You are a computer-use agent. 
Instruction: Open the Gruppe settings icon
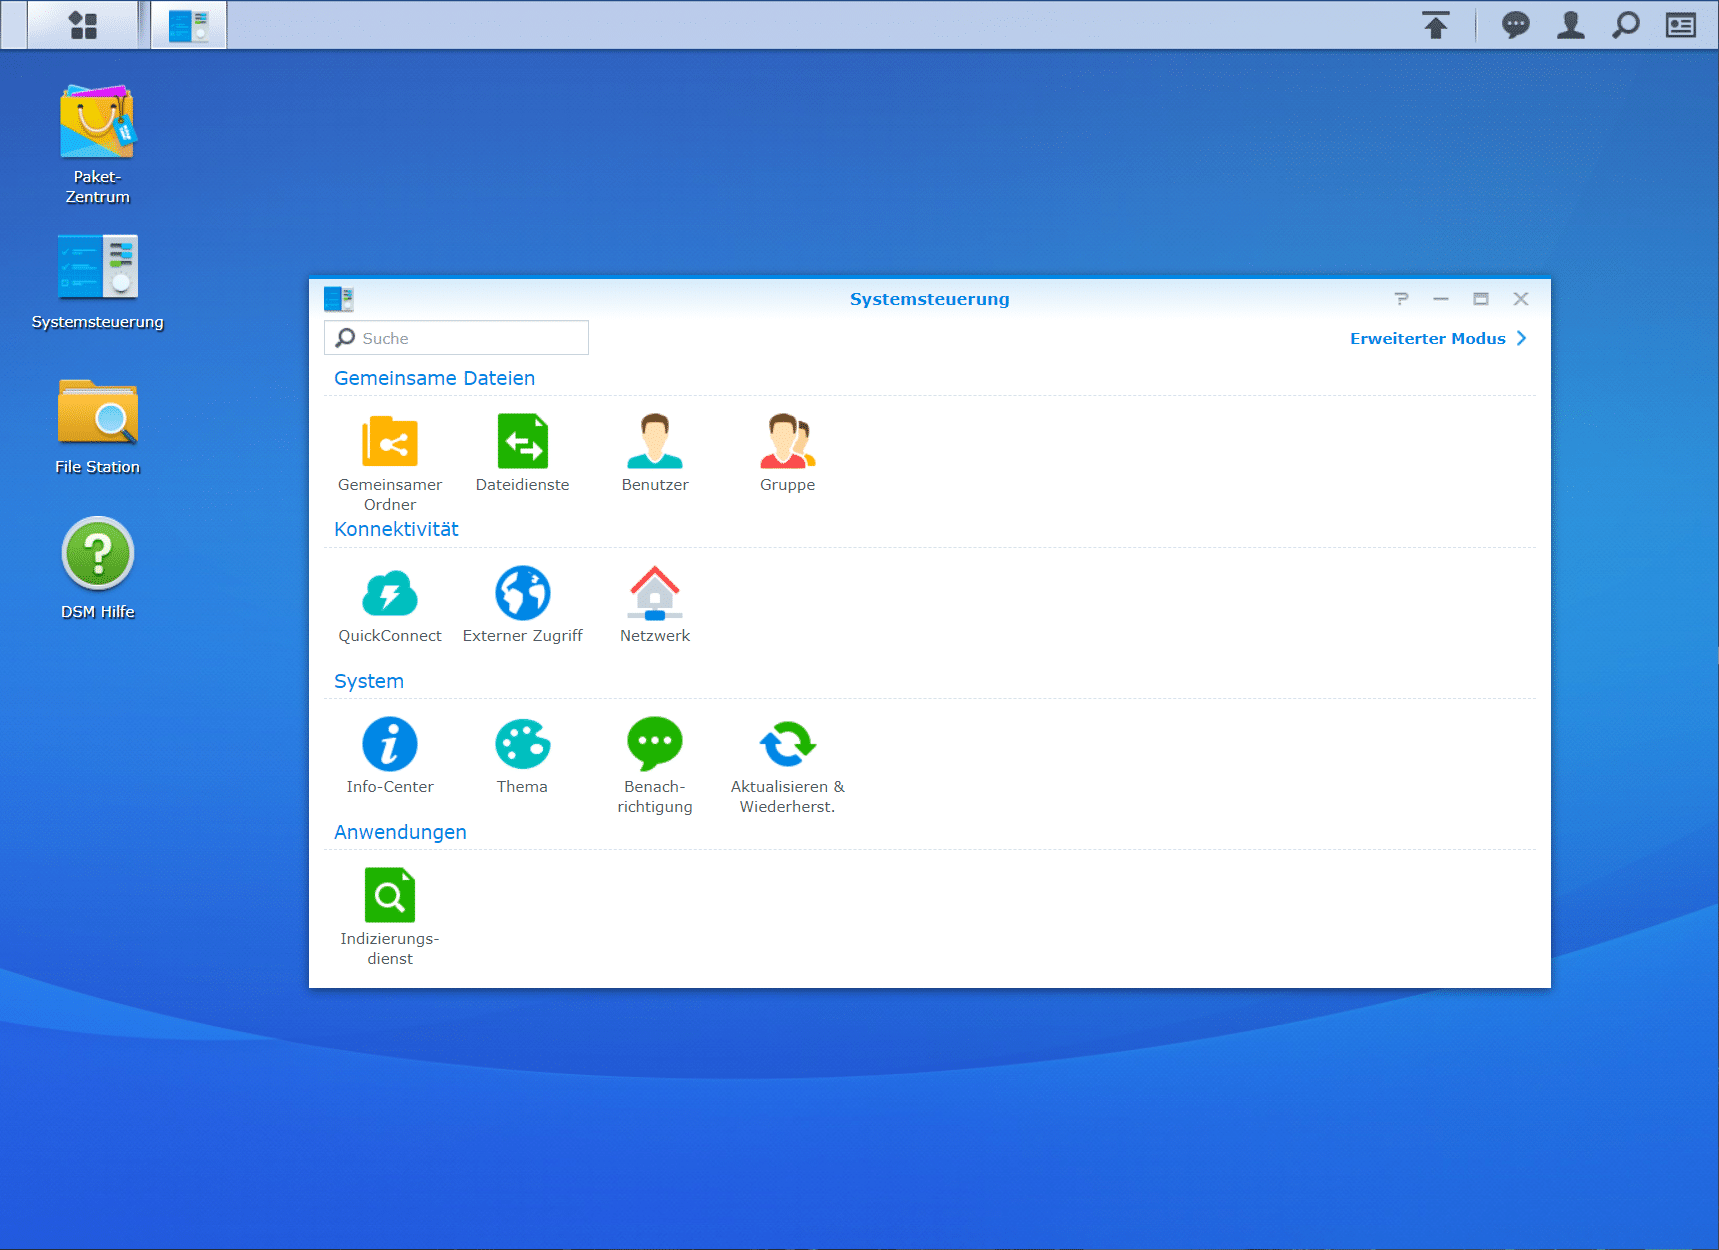tap(787, 442)
